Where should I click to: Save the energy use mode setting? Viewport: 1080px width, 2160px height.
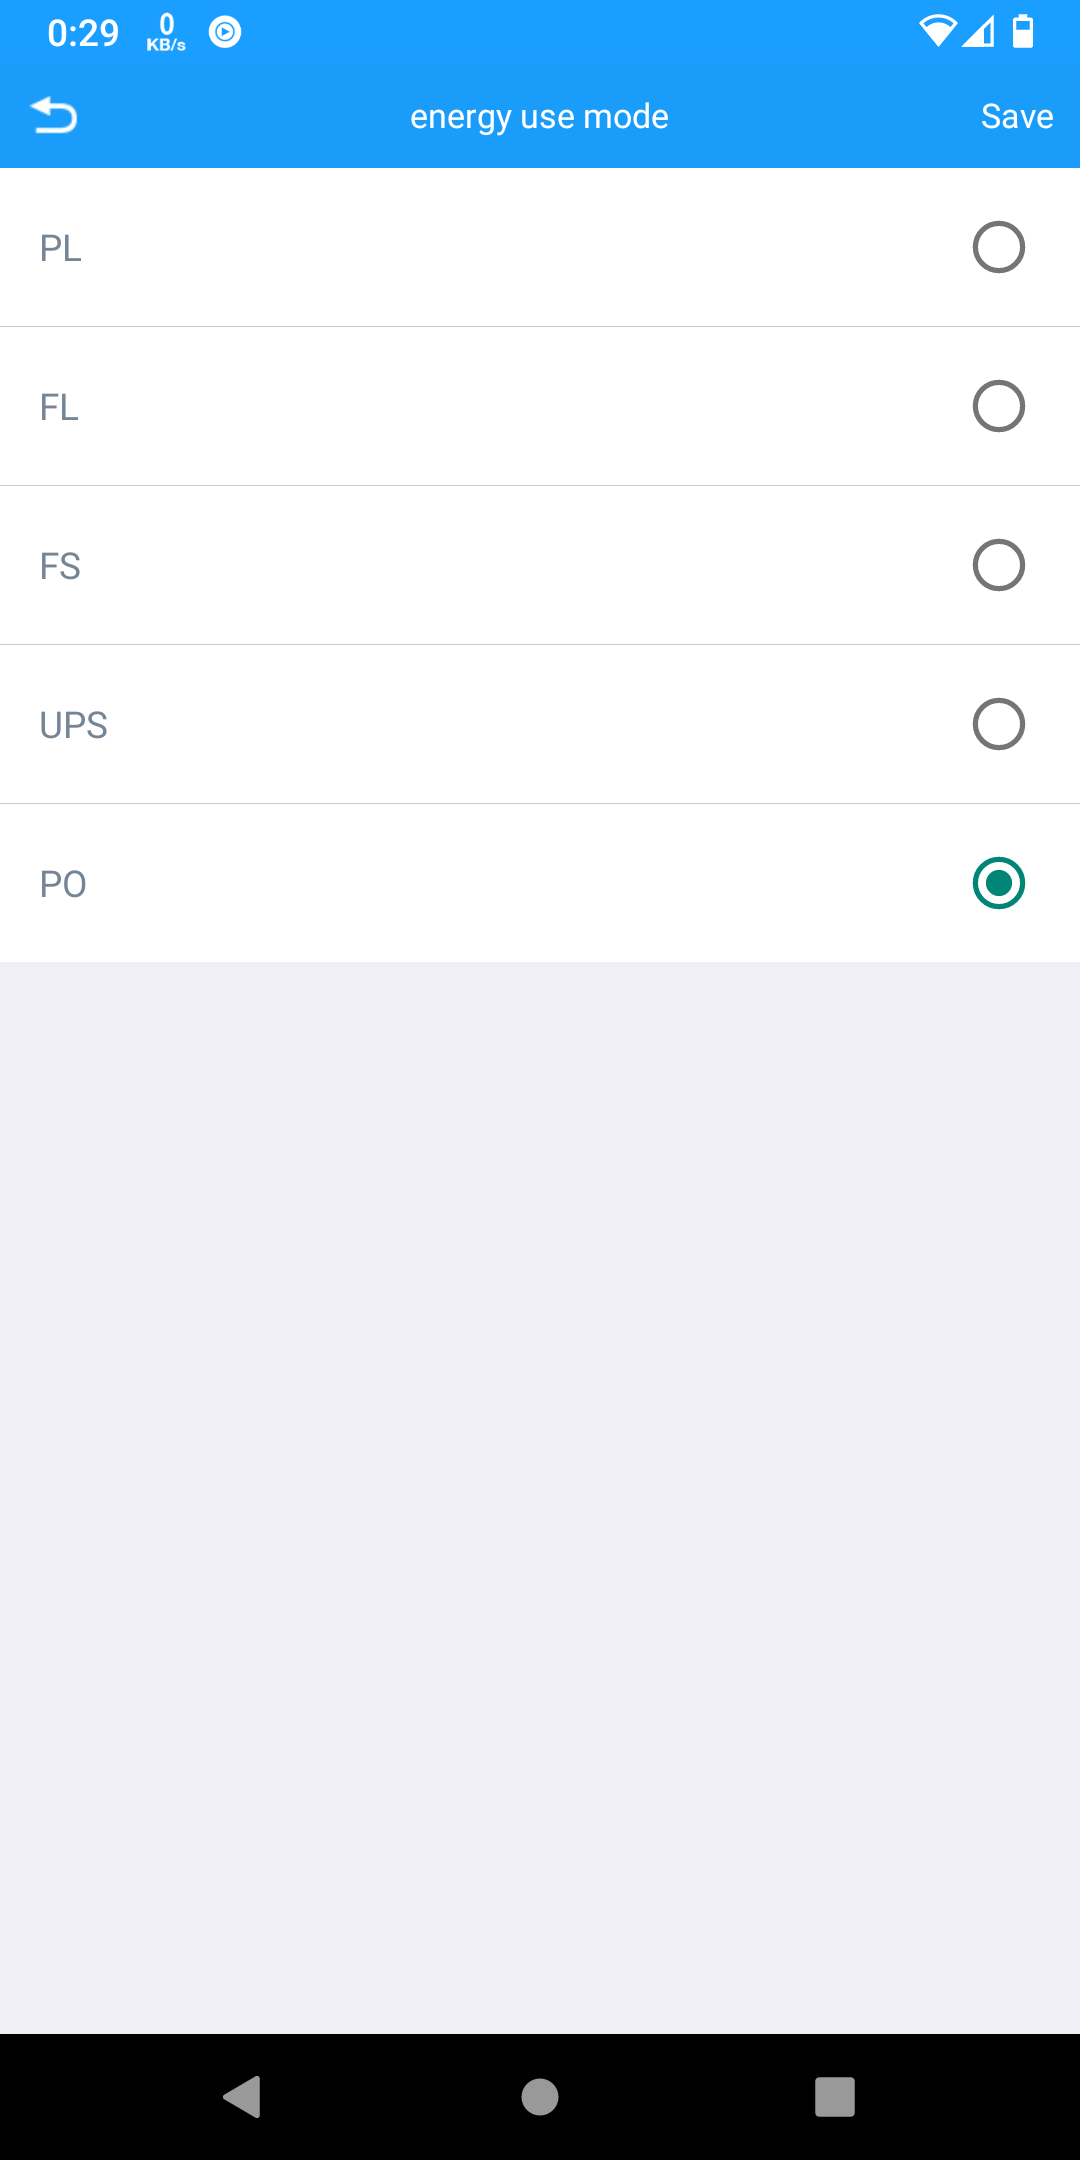click(1016, 116)
